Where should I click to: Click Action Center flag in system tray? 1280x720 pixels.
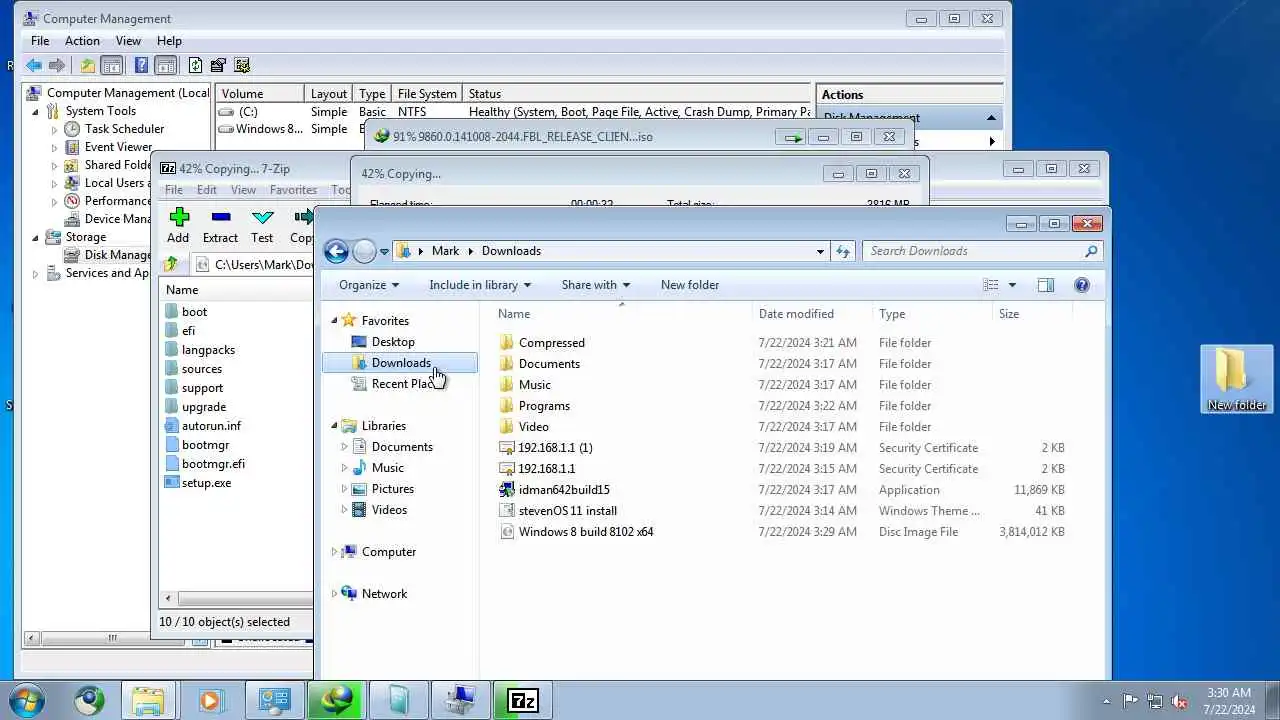tap(1130, 701)
